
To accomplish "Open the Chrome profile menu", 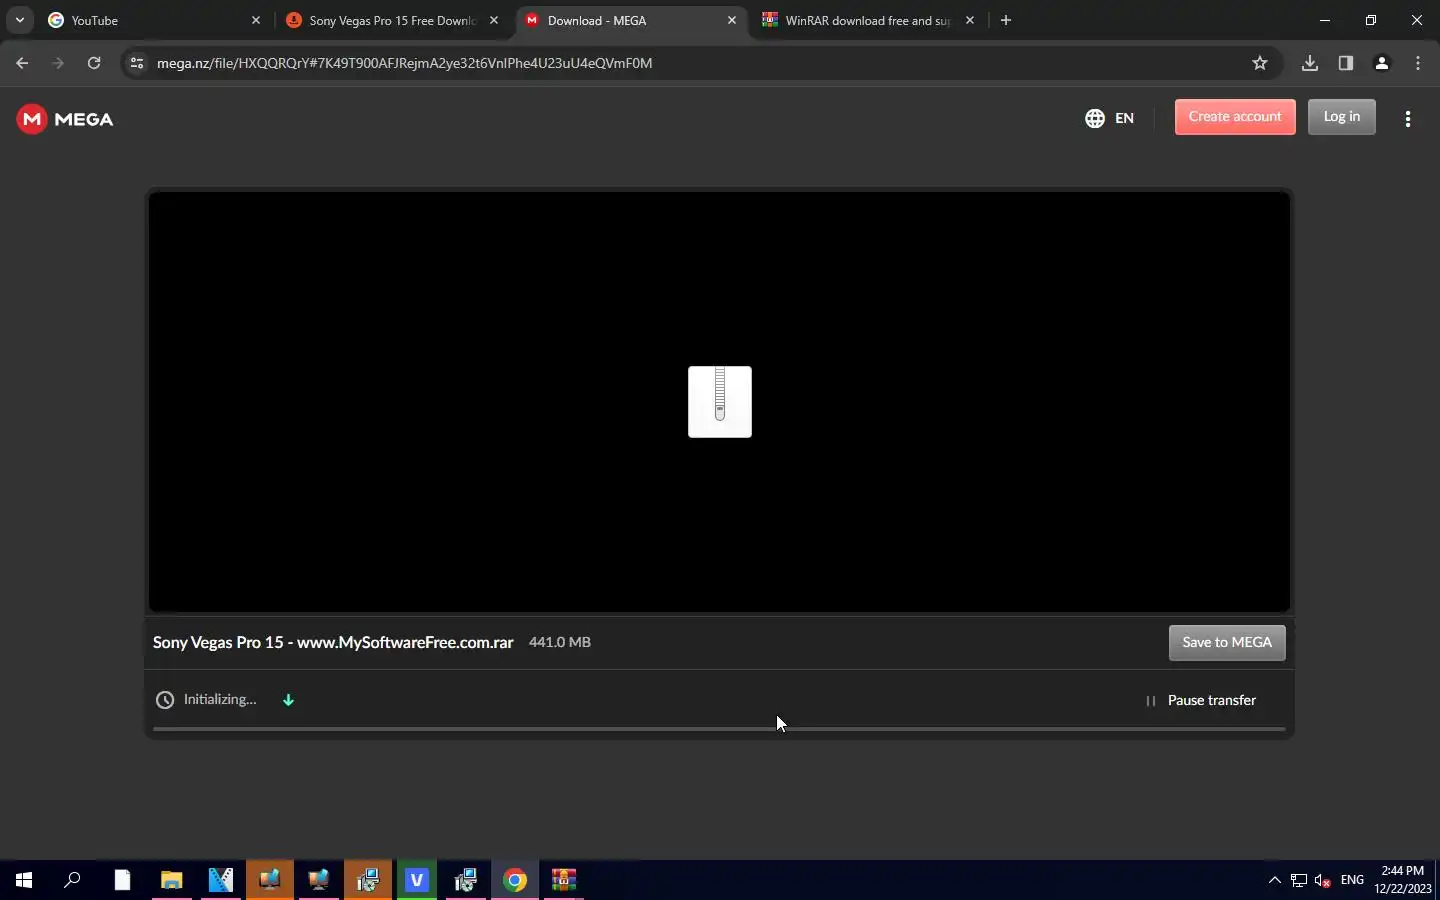I will click(1382, 63).
